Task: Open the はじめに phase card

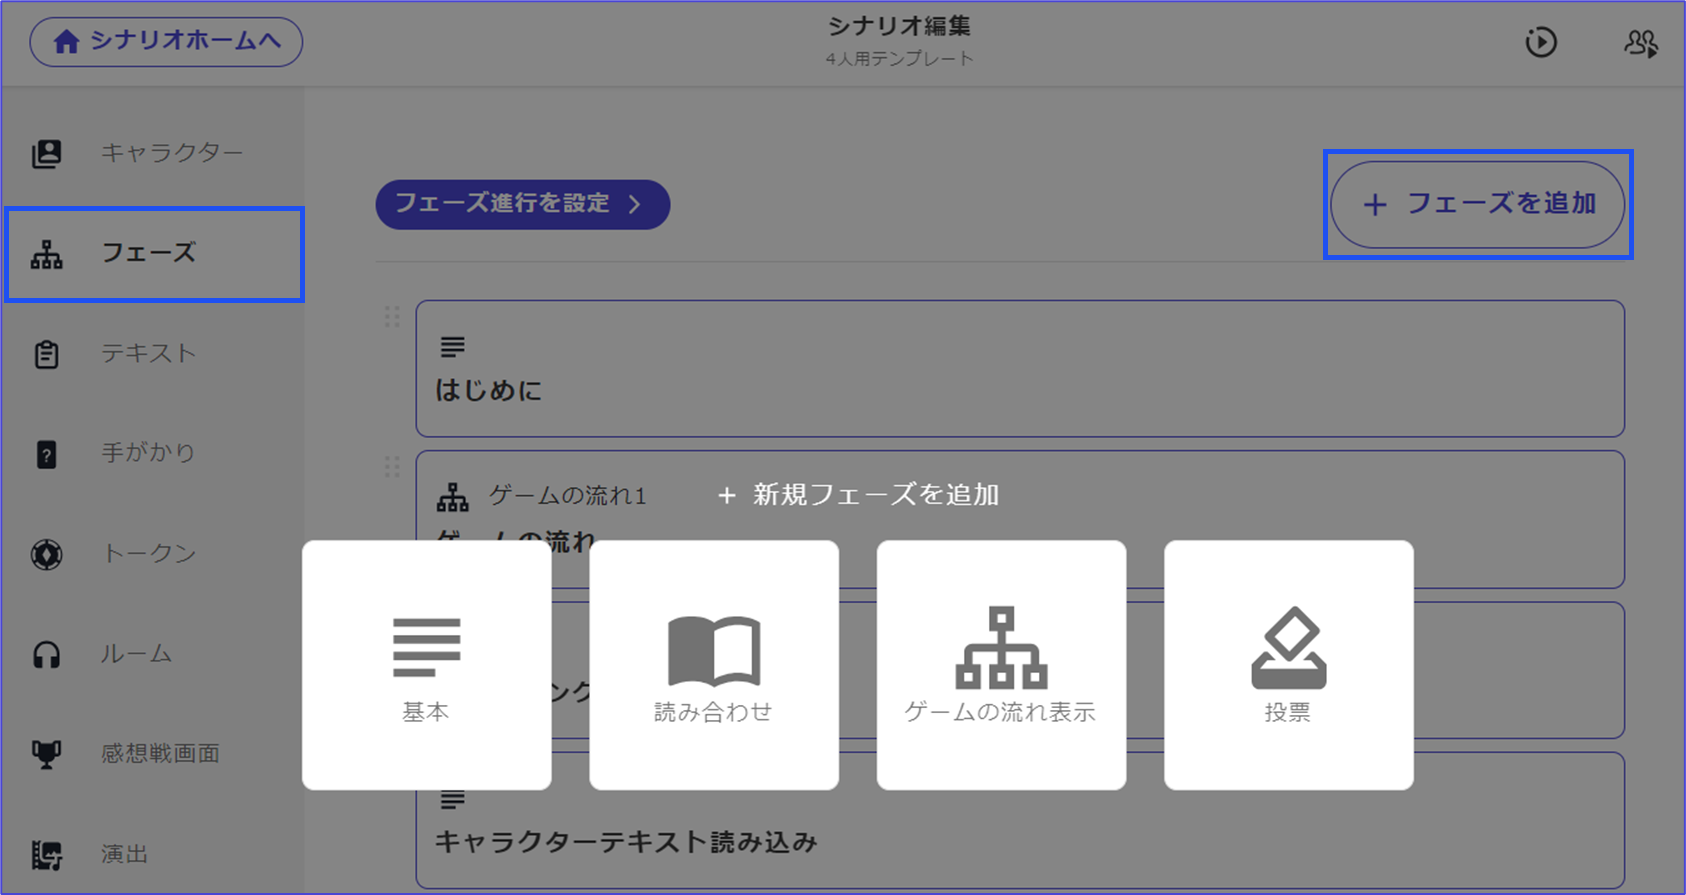Action: tap(1020, 369)
